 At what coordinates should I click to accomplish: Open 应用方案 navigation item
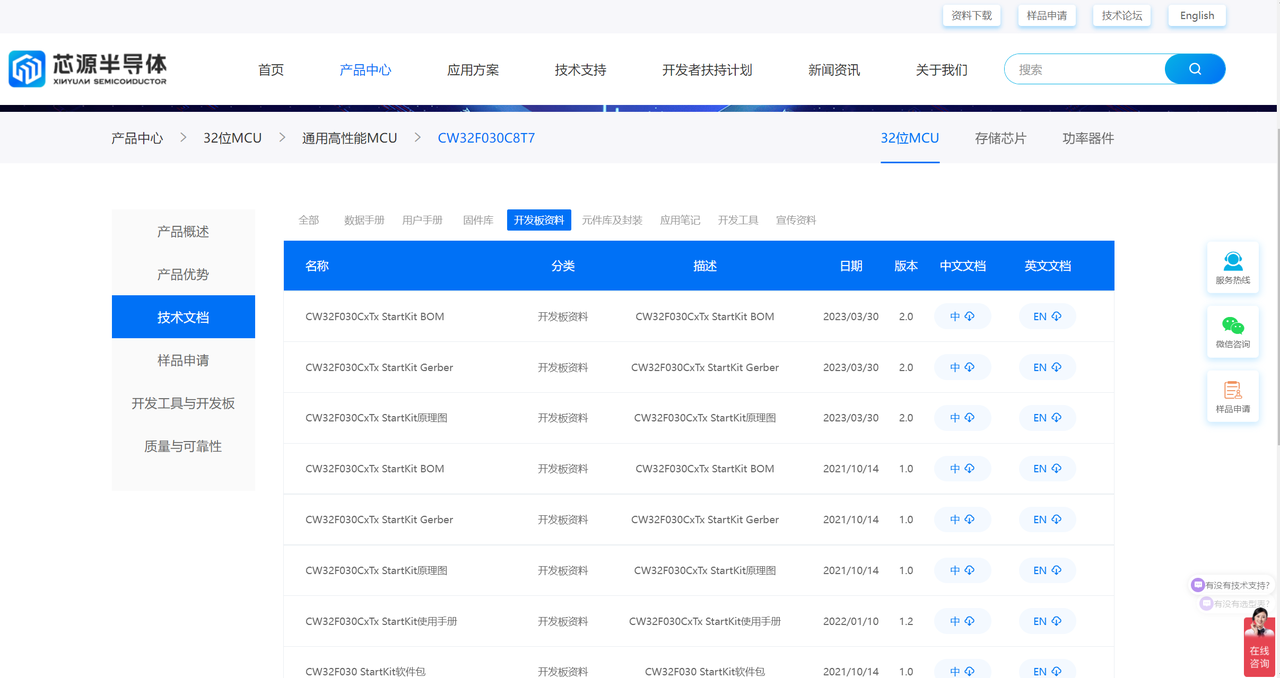(x=473, y=70)
